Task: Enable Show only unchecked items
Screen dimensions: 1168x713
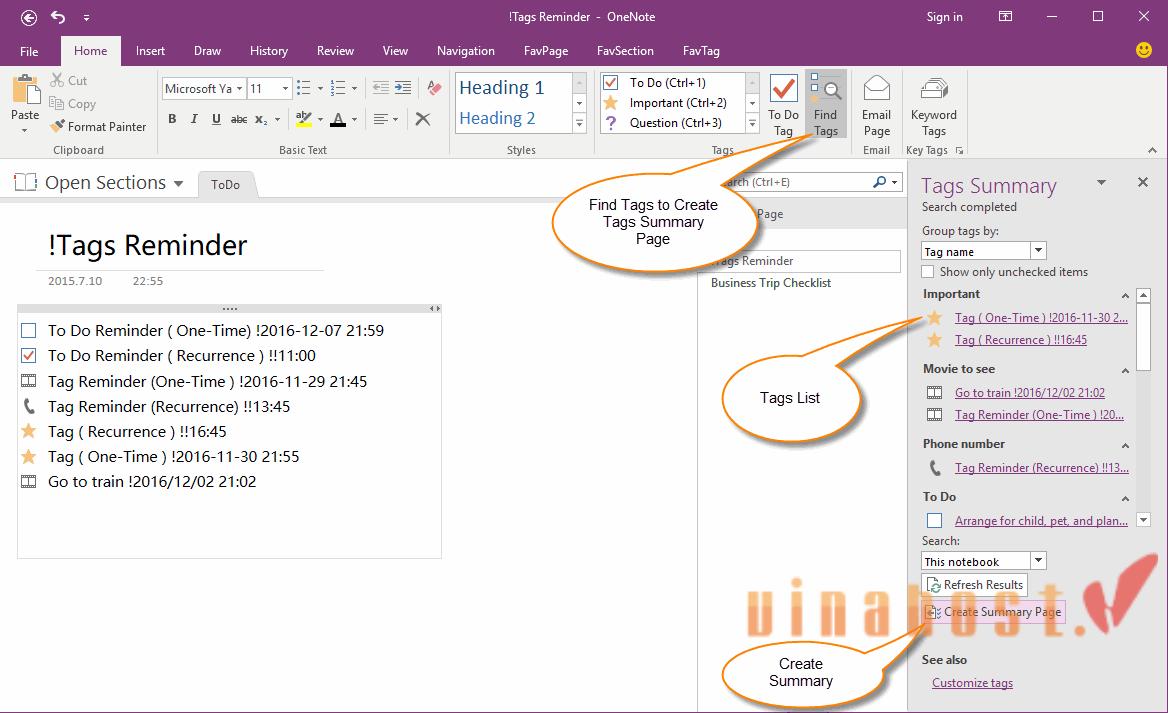Action: pyautogui.click(x=927, y=271)
